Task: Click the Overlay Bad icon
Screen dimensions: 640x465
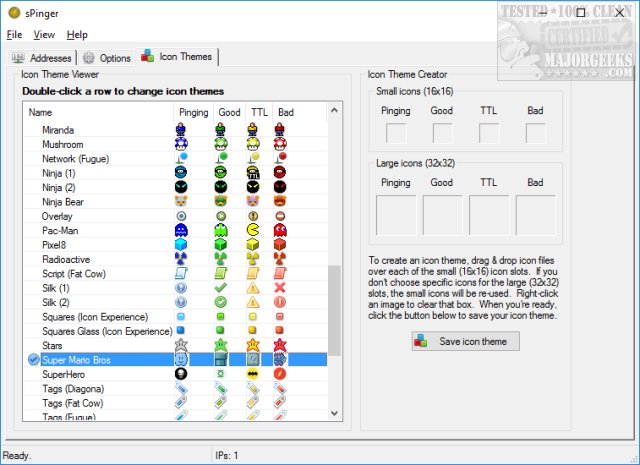Action: click(280, 216)
